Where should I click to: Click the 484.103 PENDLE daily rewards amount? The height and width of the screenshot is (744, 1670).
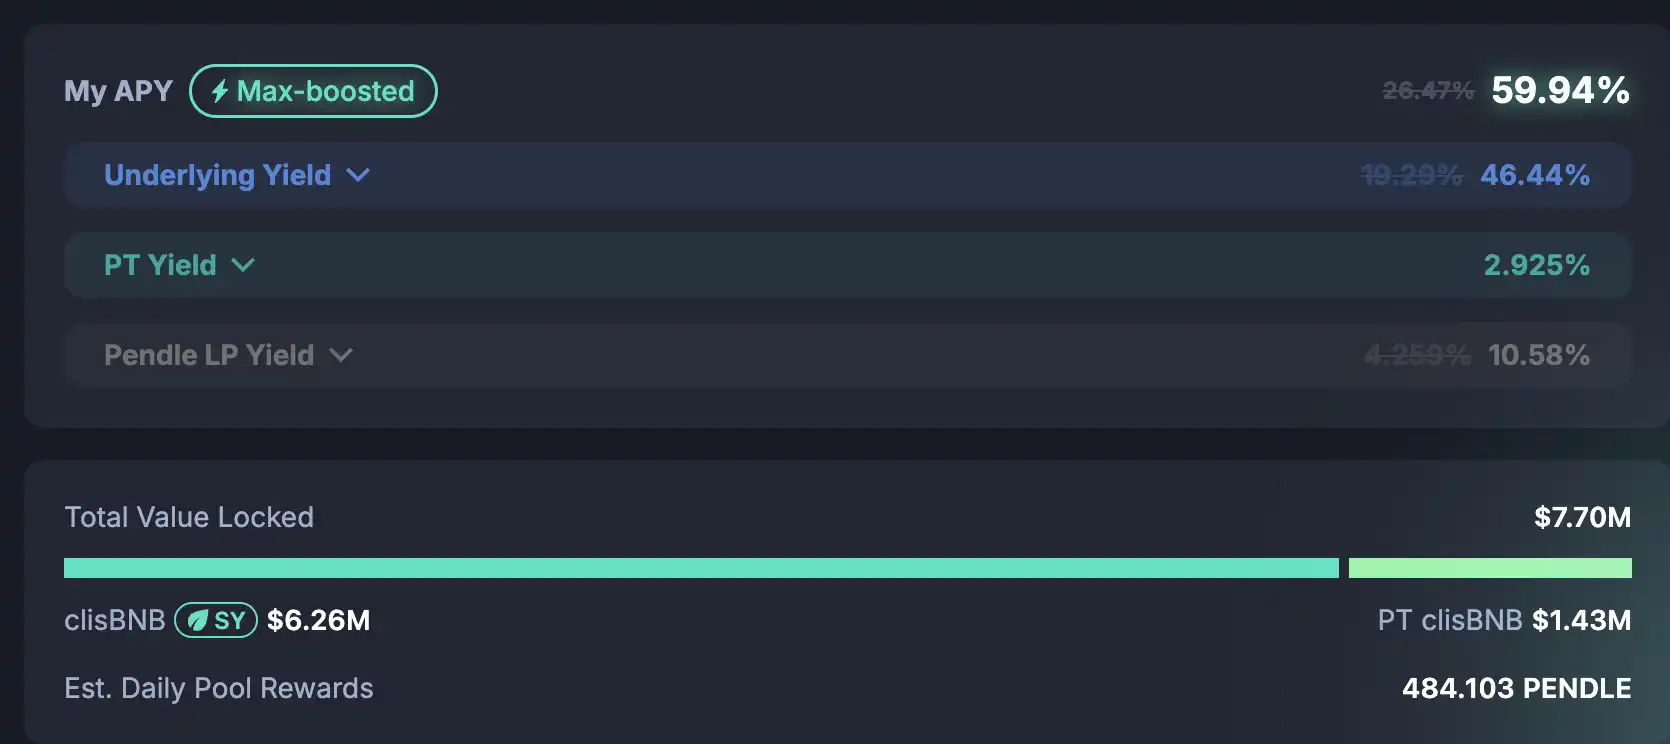(x=1516, y=688)
